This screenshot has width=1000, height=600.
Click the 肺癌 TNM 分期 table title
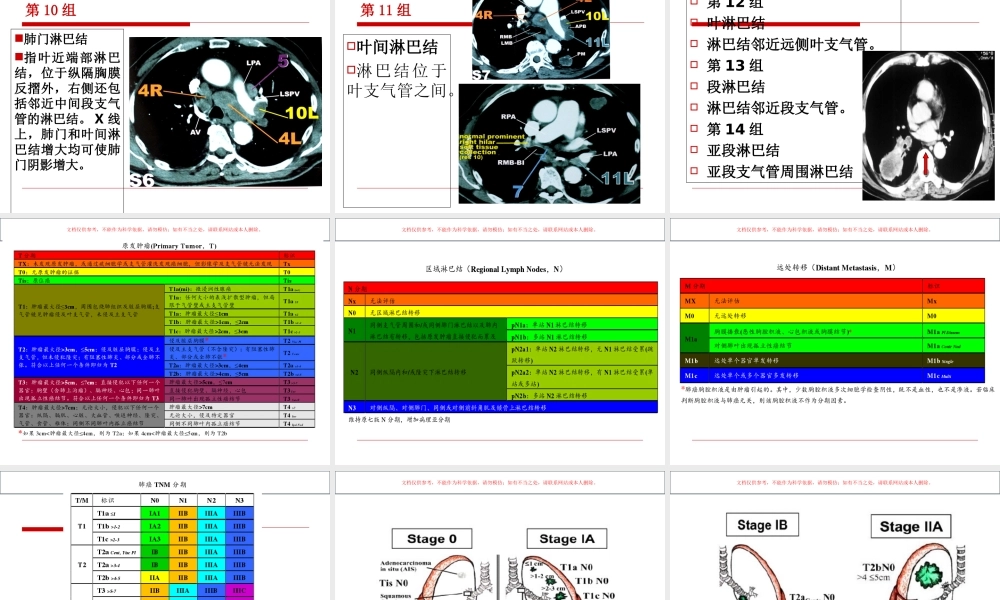point(163,485)
